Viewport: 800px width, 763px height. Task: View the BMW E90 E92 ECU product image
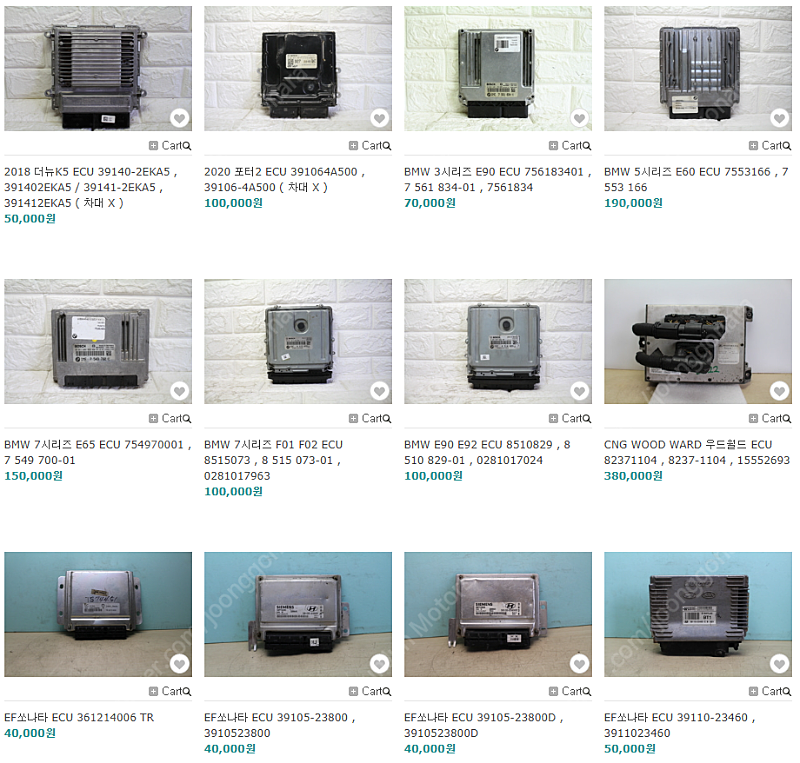click(498, 341)
